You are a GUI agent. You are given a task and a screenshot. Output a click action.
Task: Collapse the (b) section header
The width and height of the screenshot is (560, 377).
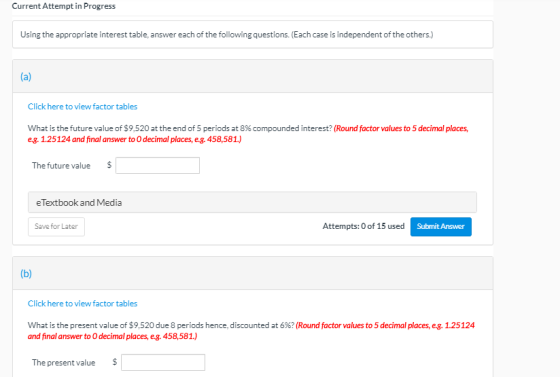point(253,273)
